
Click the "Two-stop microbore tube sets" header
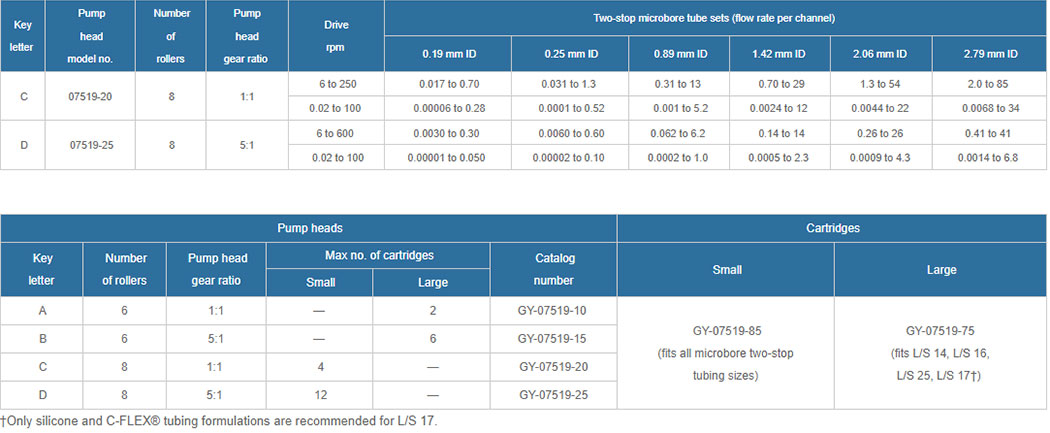point(716,19)
